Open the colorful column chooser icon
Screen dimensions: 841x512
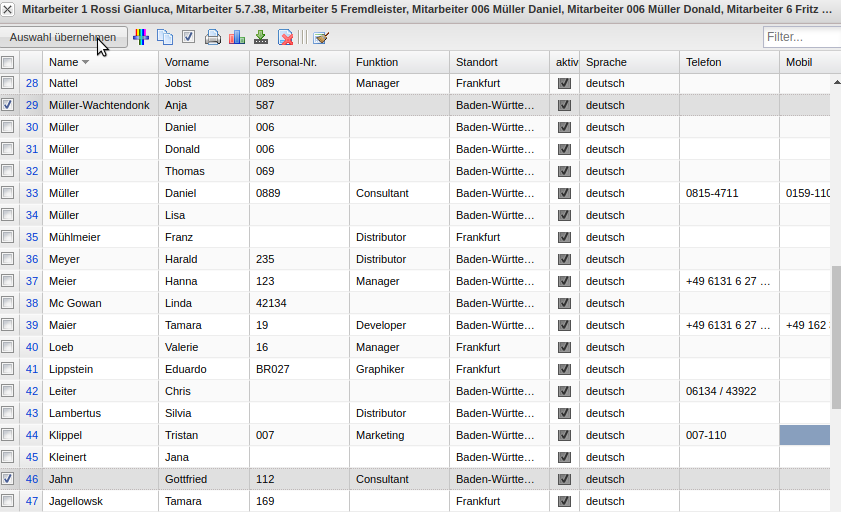click(x=141, y=38)
